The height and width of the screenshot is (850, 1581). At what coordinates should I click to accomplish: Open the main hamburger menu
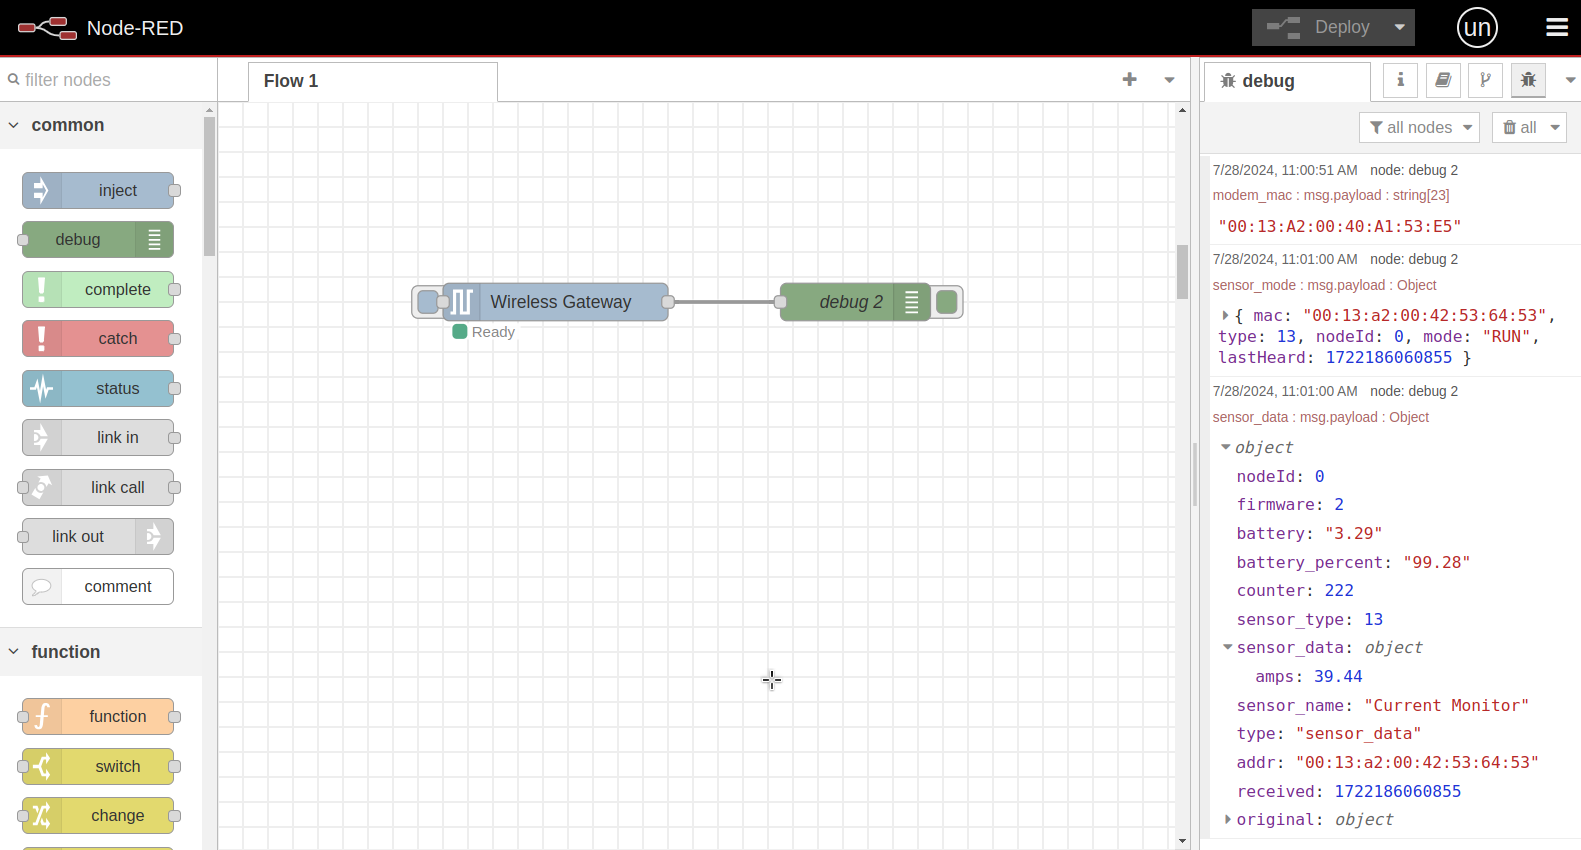(x=1557, y=28)
